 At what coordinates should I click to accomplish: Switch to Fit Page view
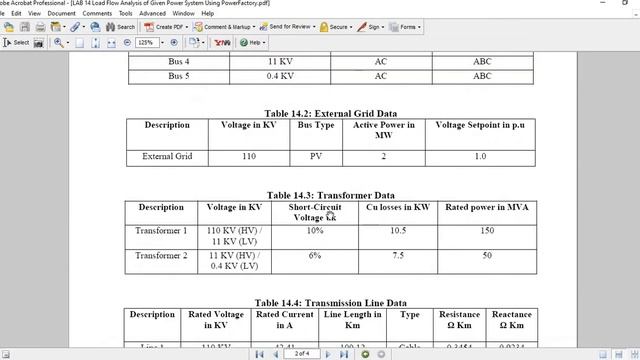coord(96,42)
